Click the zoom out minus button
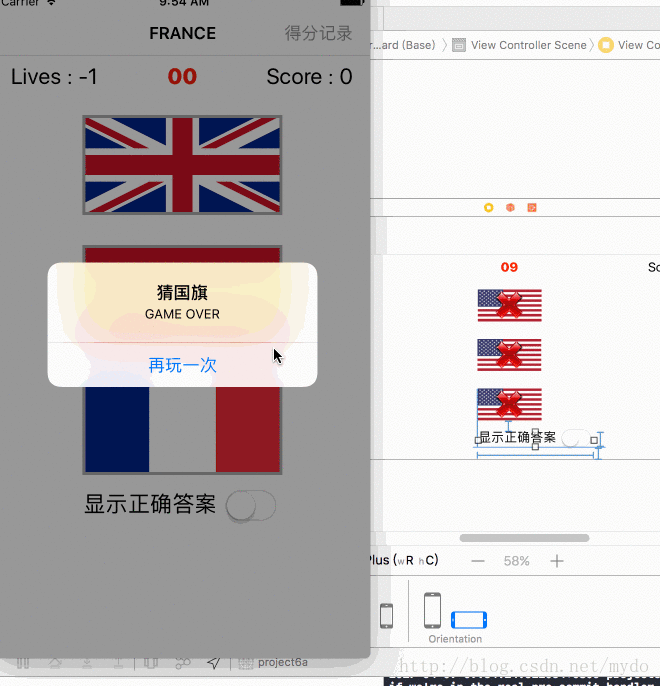 [x=478, y=561]
